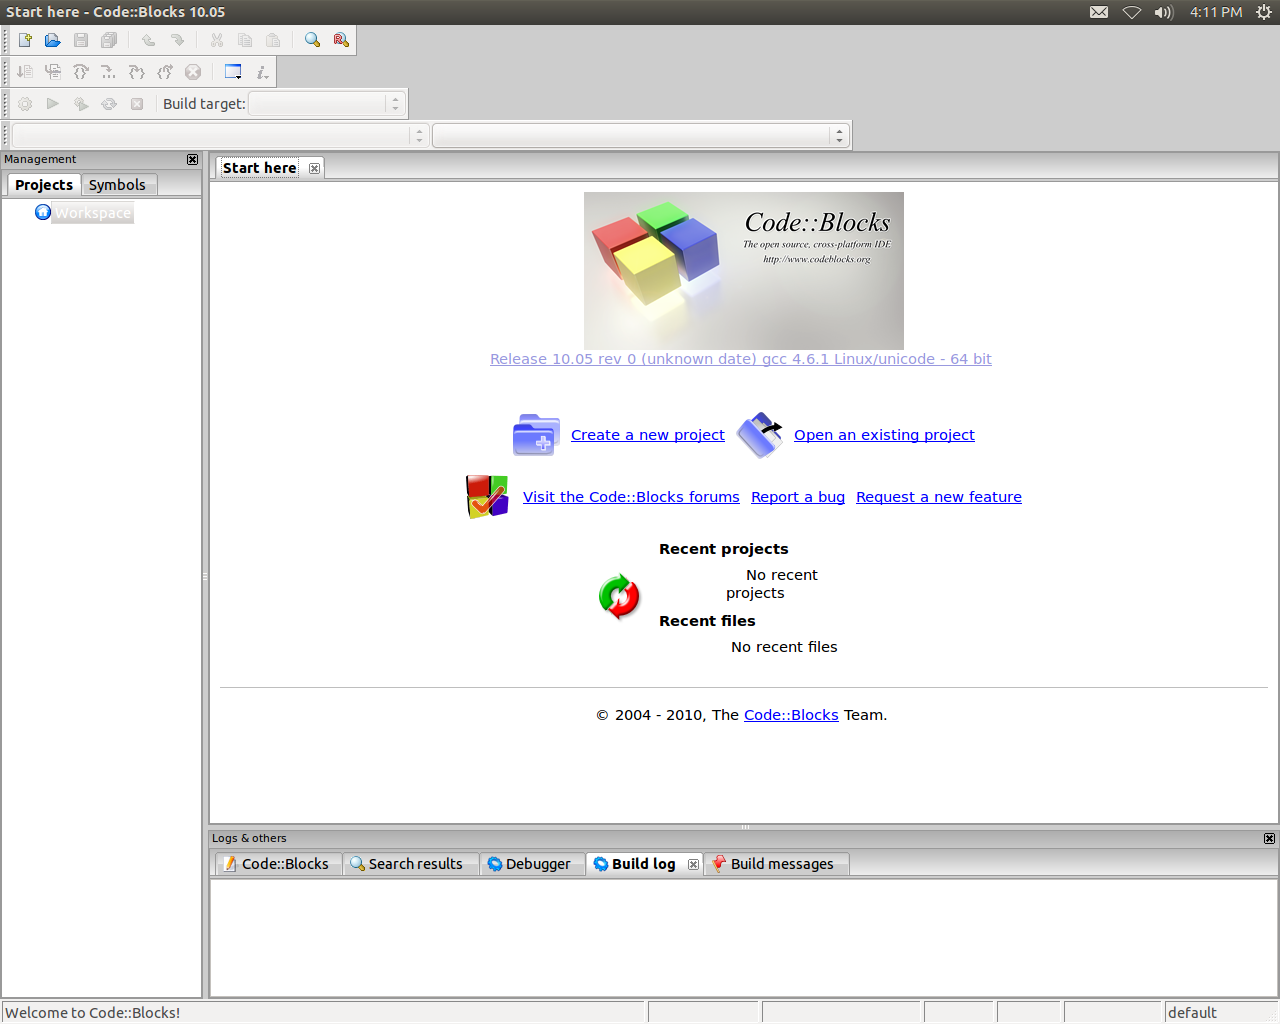Click the Report a bug link

pyautogui.click(x=797, y=496)
